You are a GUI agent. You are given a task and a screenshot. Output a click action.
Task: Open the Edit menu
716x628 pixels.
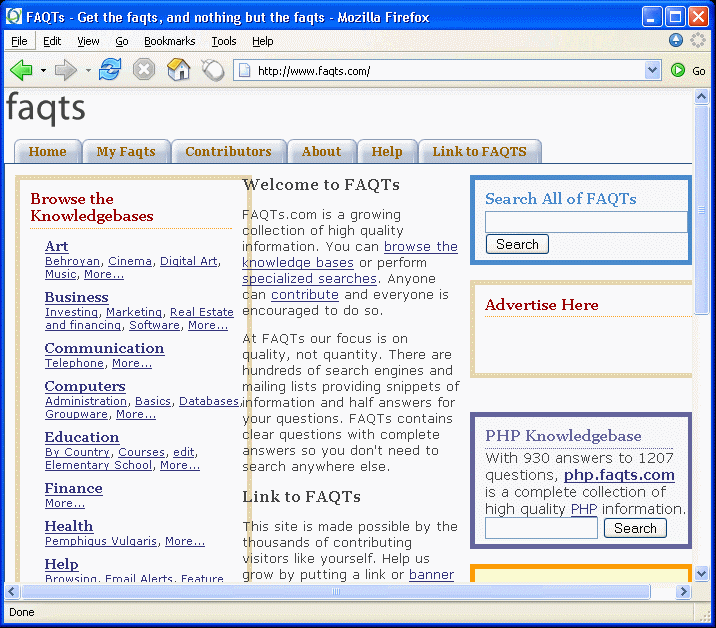52,42
